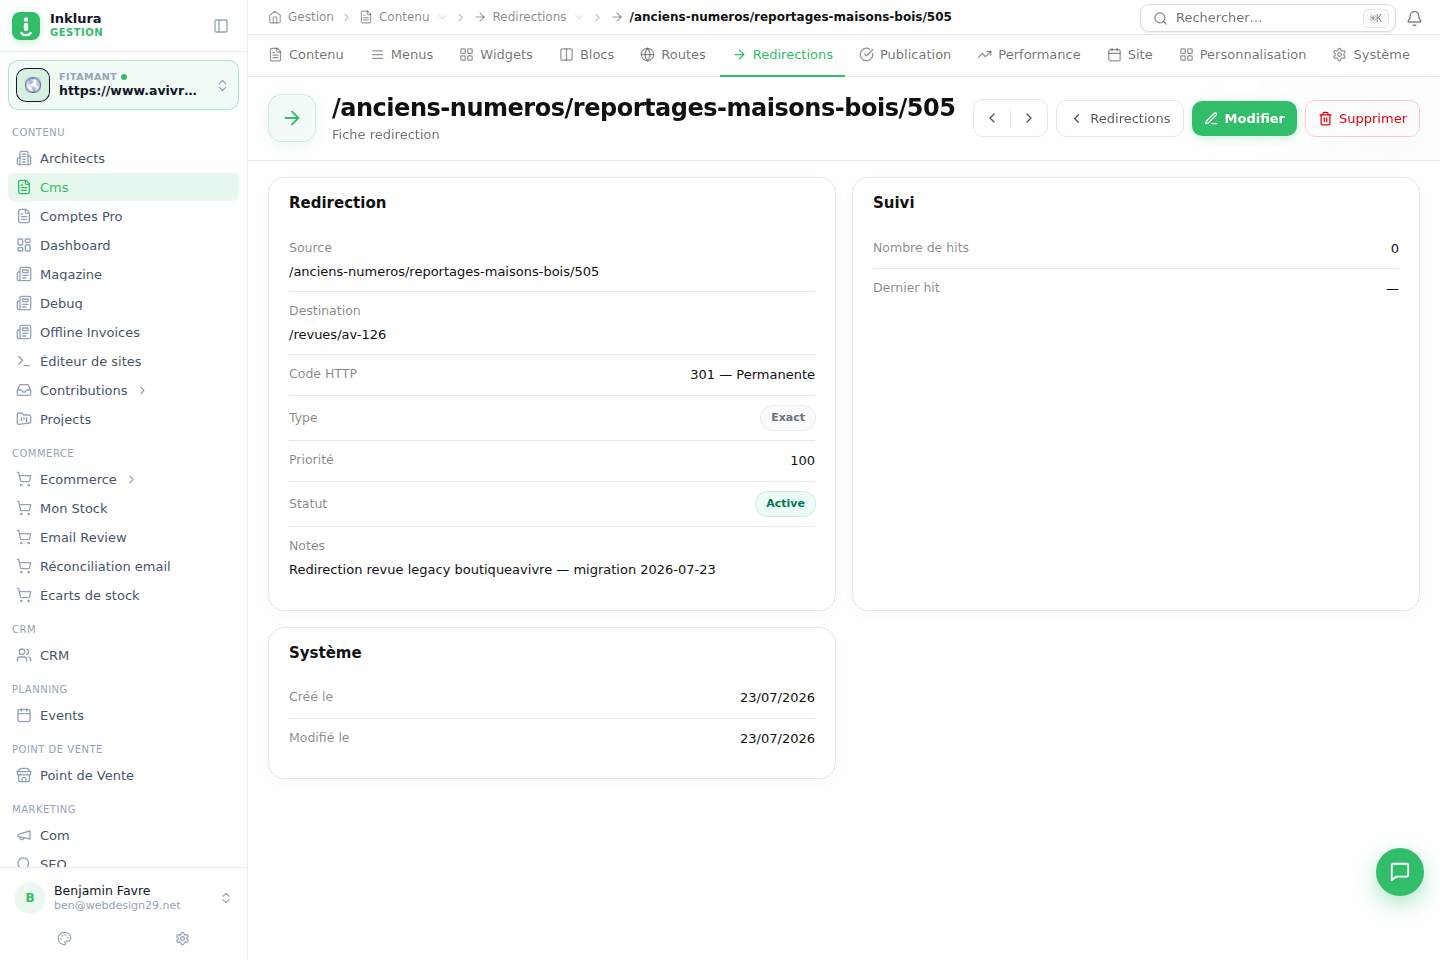Expand the Contributions submenu
This screenshot has height=960, width=1440.
pyautogui.click(x=142, y=390)
